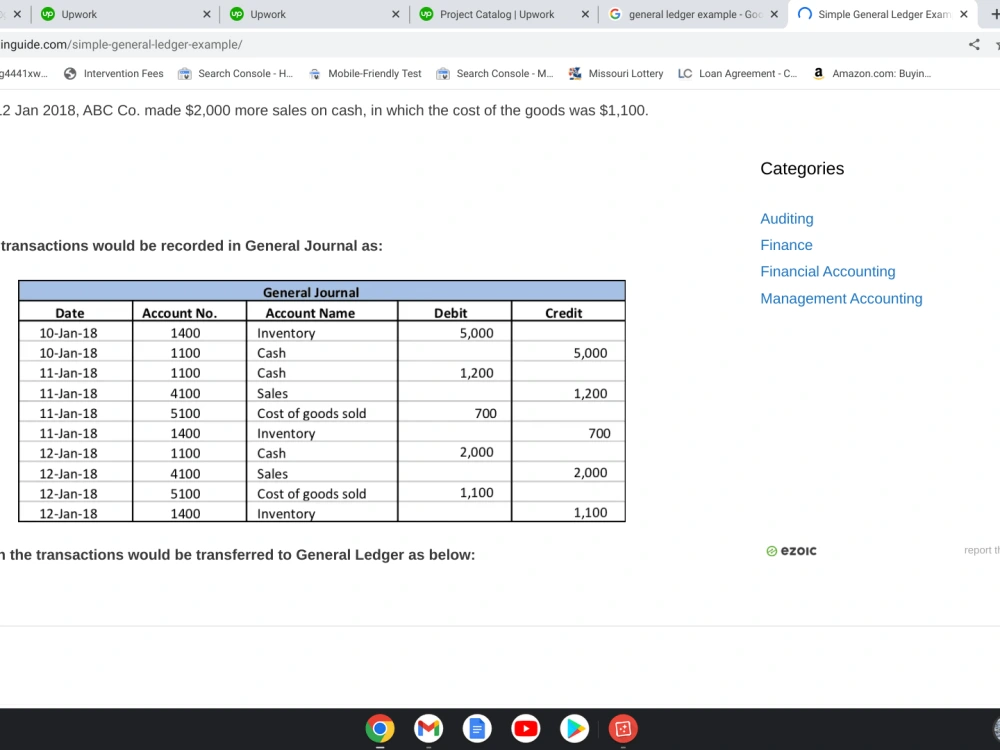The width and height of the screenshot is (1000, 750).
Task: Click the 1,200 debit in 11-Jan Cash row
Action: pos(476,373)
